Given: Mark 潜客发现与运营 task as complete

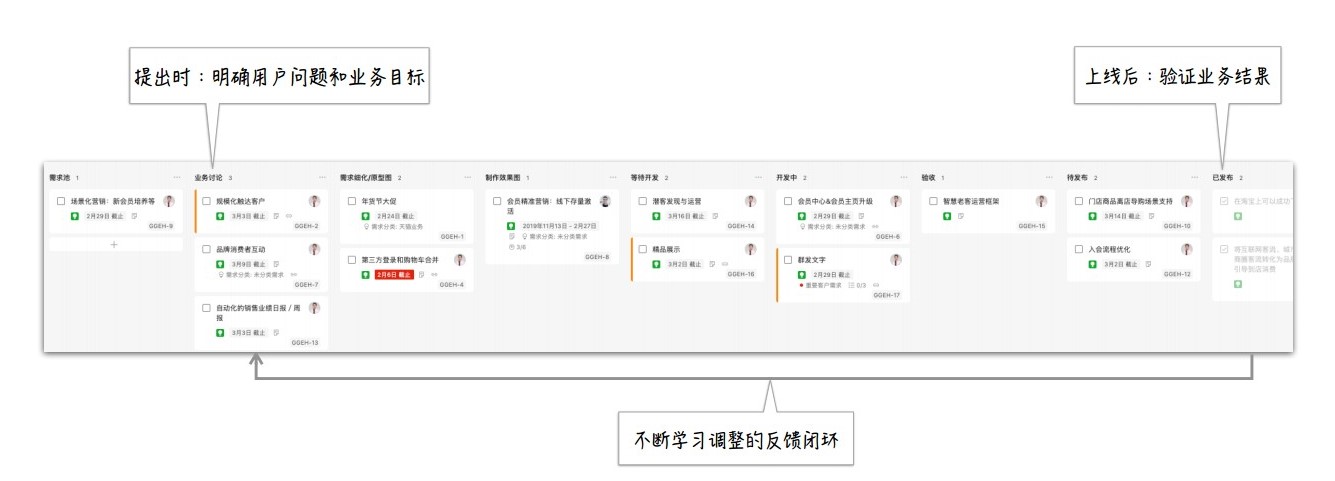Looking at the screenshot, I should point(643,201).
